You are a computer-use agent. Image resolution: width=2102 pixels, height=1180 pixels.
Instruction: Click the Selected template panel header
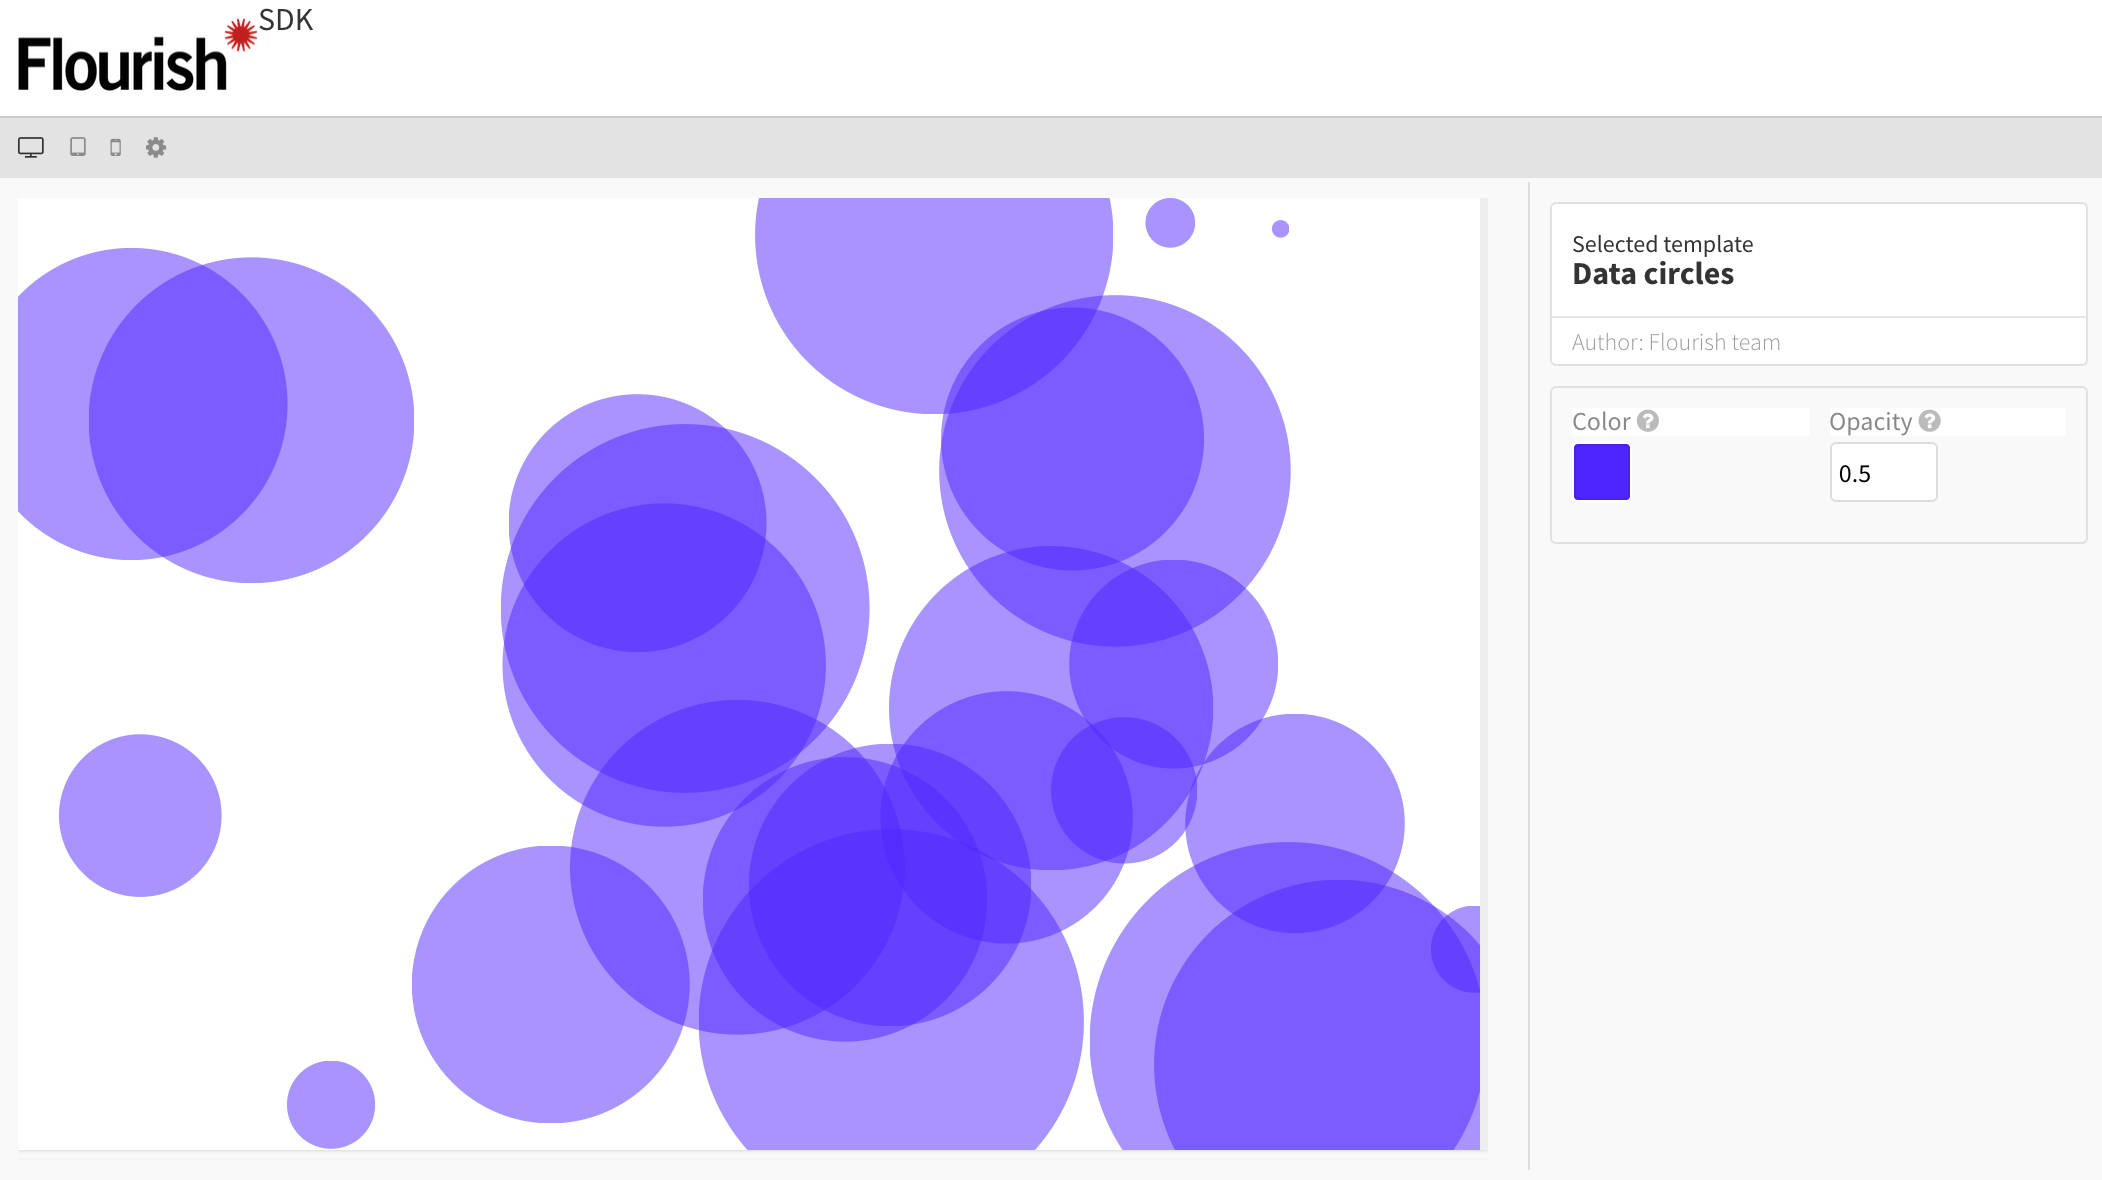(1662, 243)
